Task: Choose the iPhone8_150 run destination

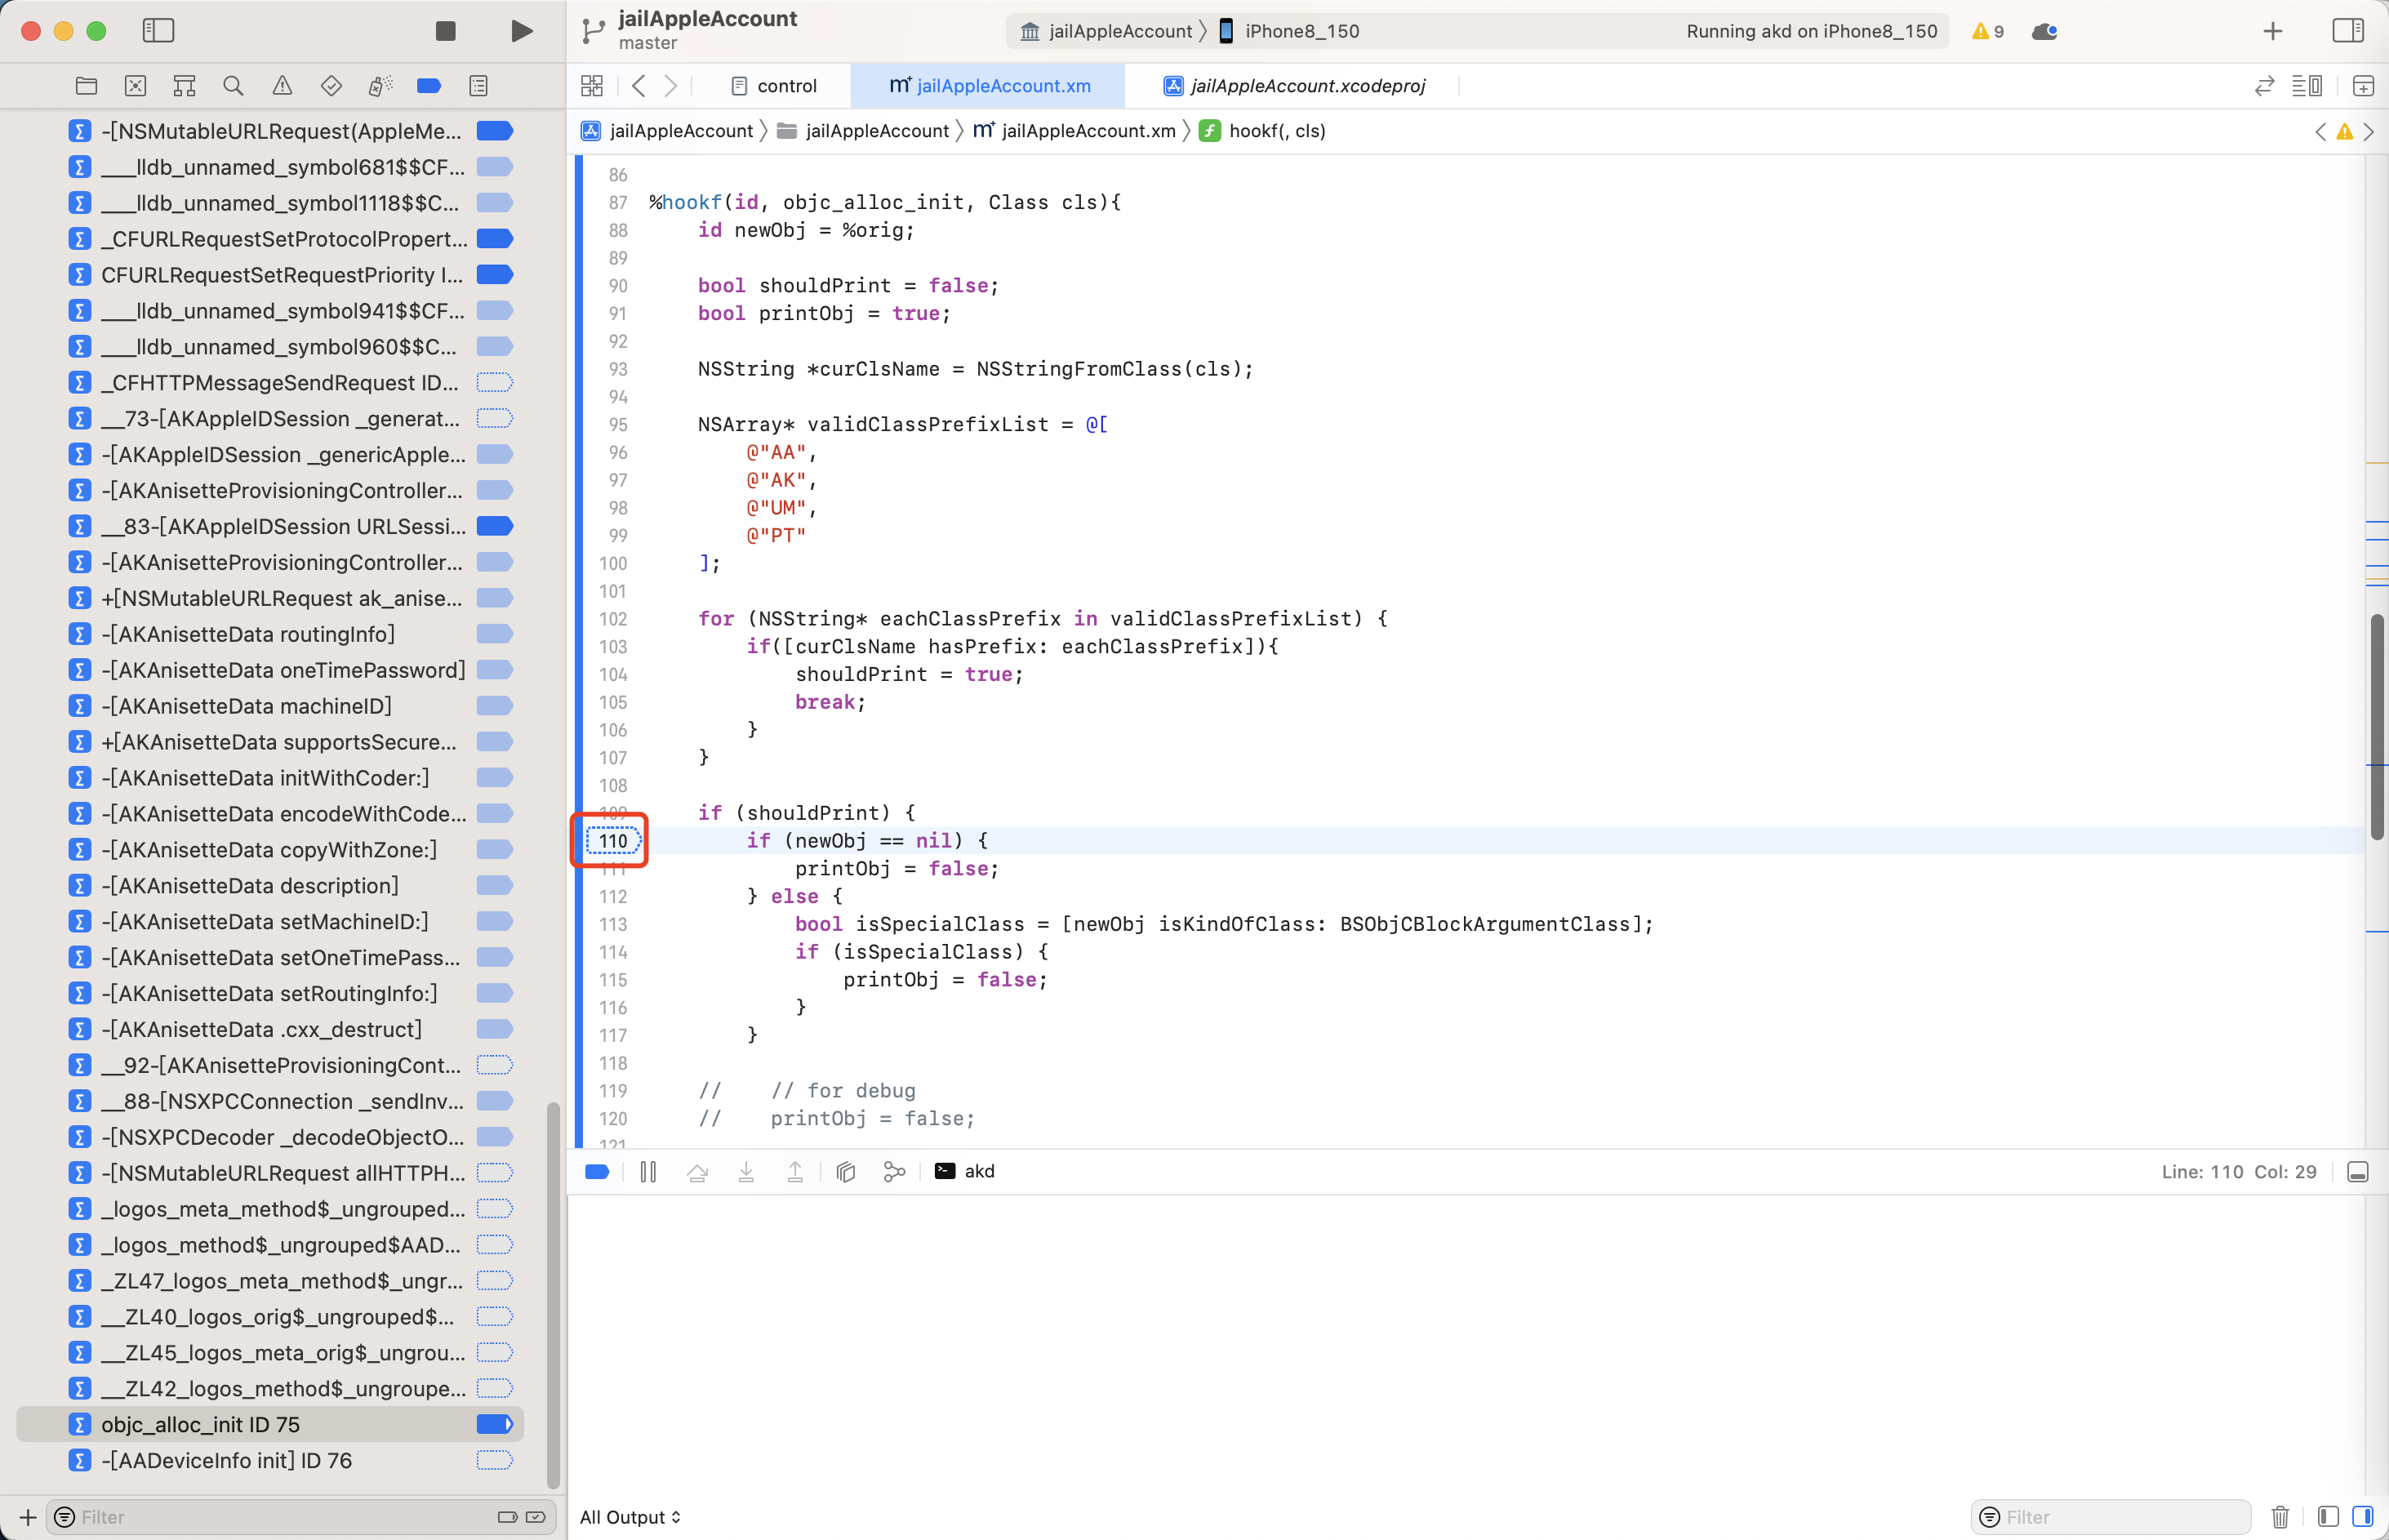Action: pyautogui.click(x=1289, y=31)
